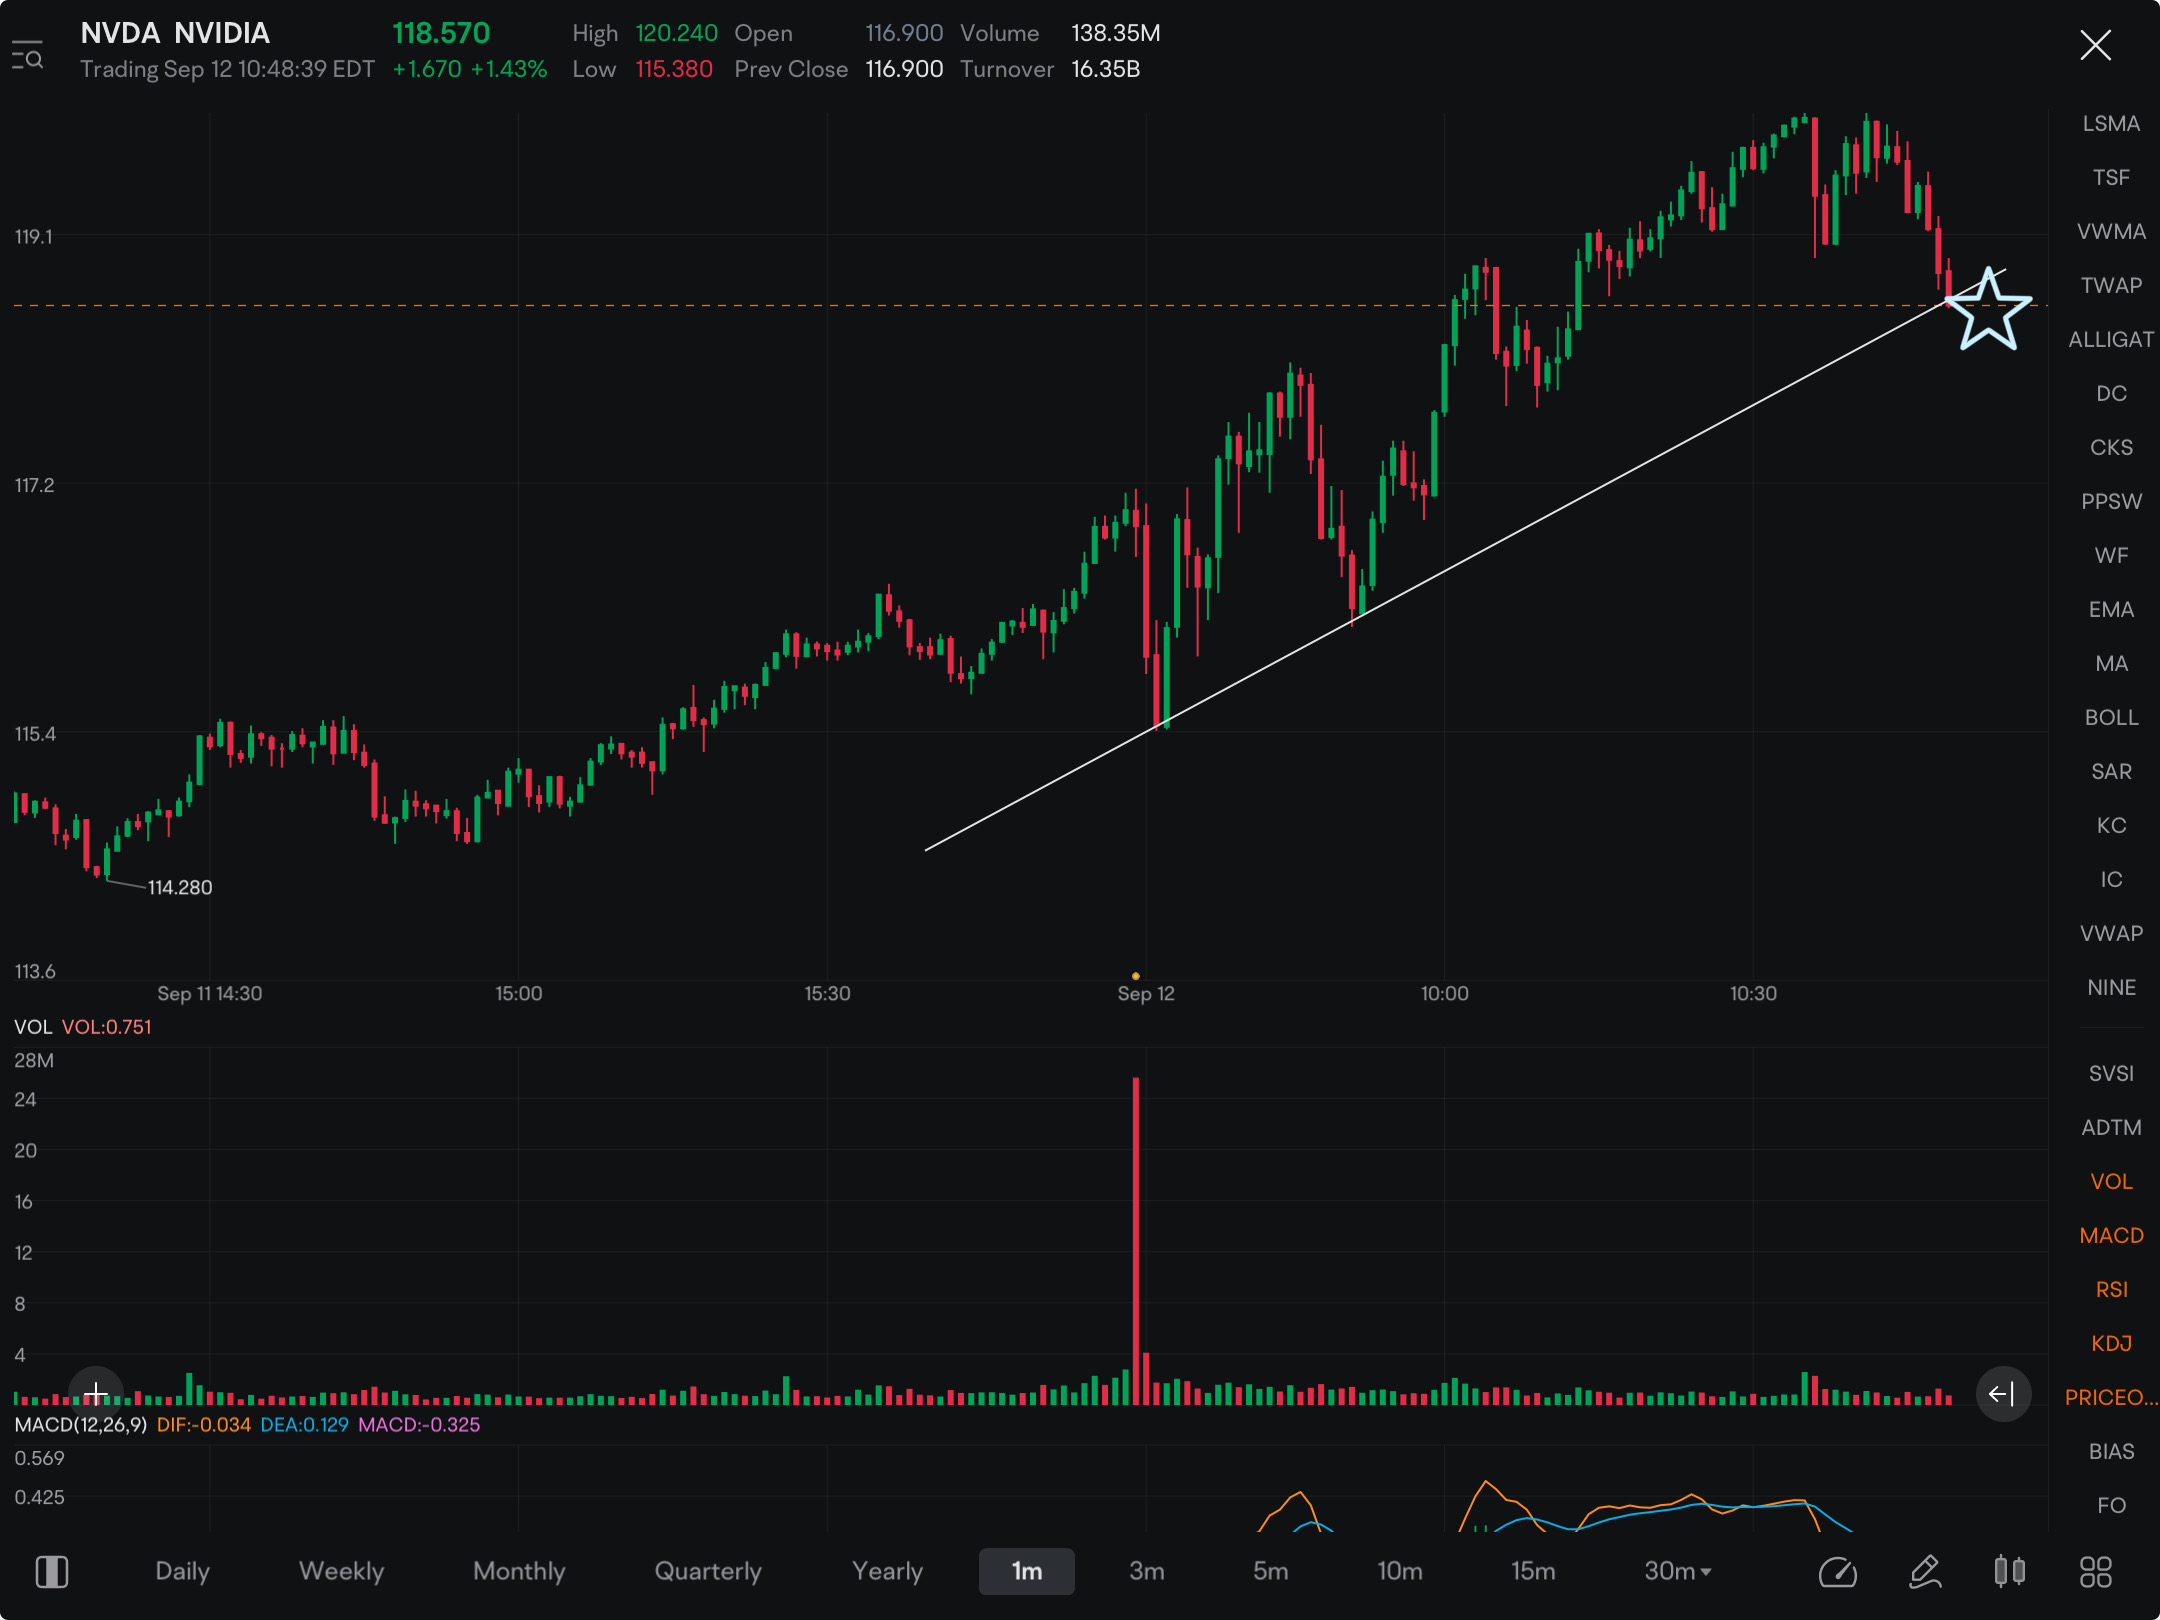Toggle the TWAP indicator
This screenshot has width=2160, height=1620.
pos(2111,285)
